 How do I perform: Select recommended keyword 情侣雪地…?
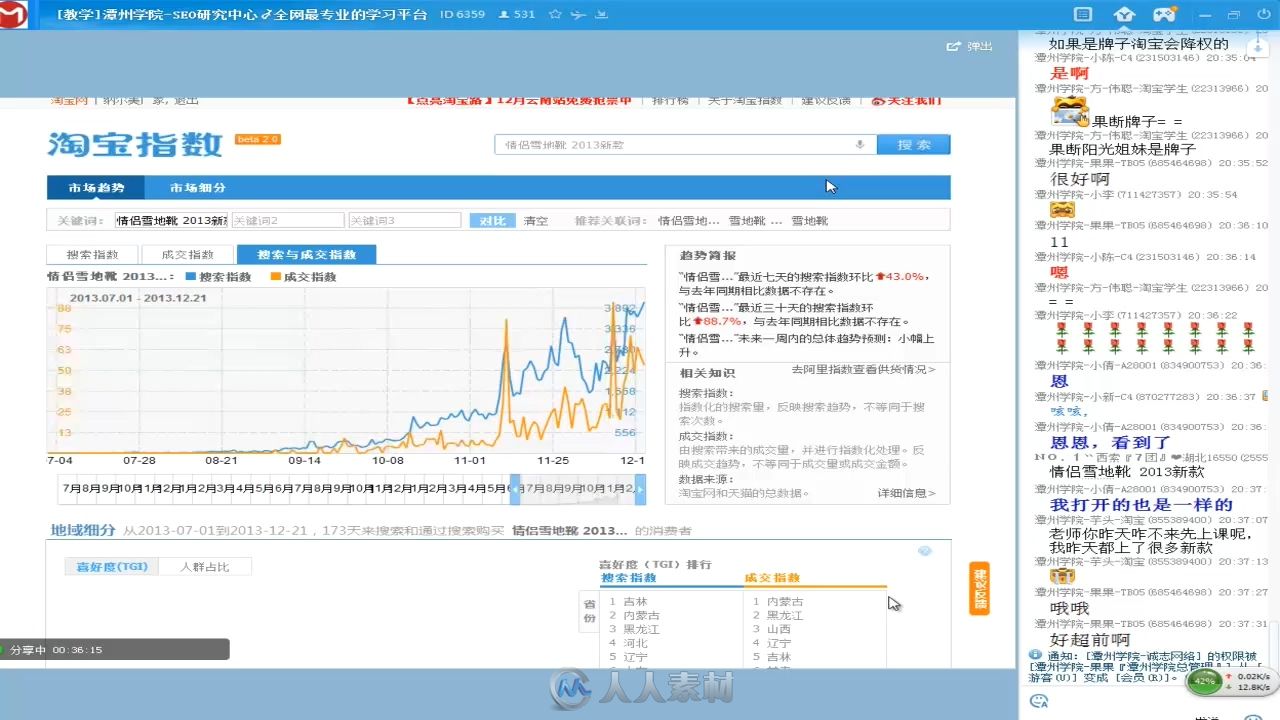(688, 221)
